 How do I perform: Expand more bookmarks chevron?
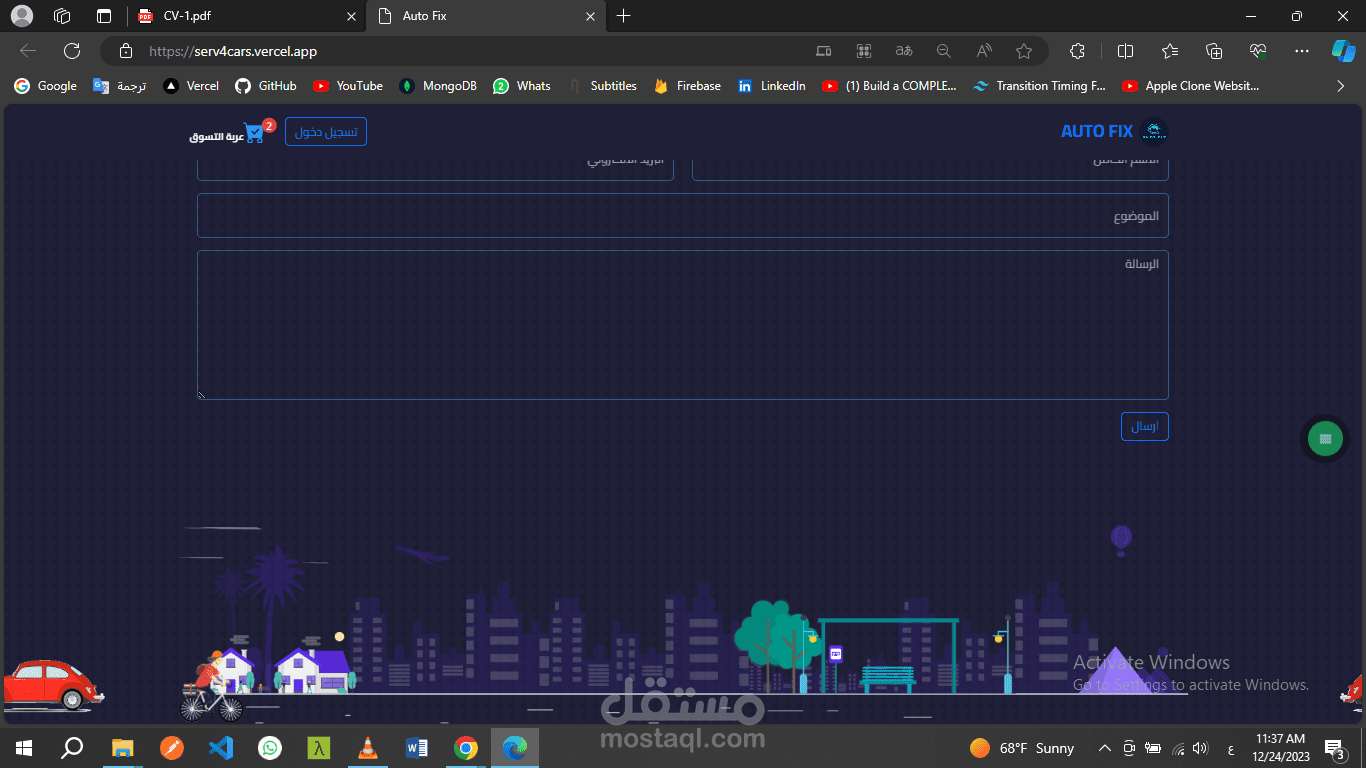(1341, 86)
